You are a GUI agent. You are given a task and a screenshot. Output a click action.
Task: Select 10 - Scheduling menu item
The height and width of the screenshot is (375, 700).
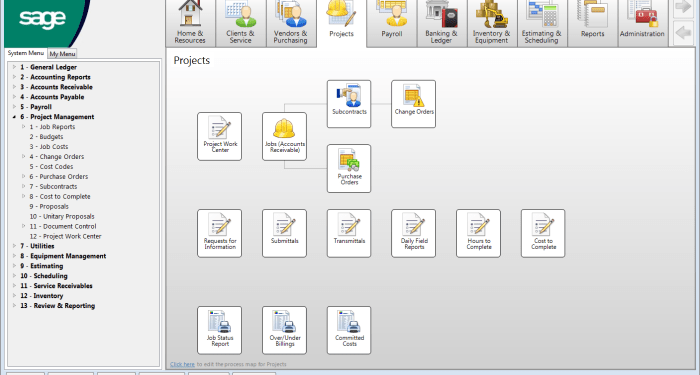pos(44,276)
